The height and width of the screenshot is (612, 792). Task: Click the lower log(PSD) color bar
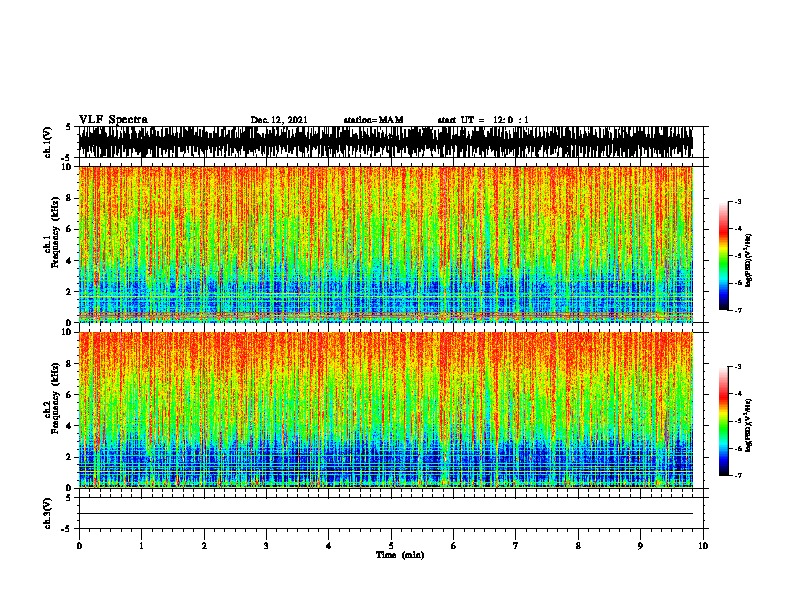[x=724, y=421]
